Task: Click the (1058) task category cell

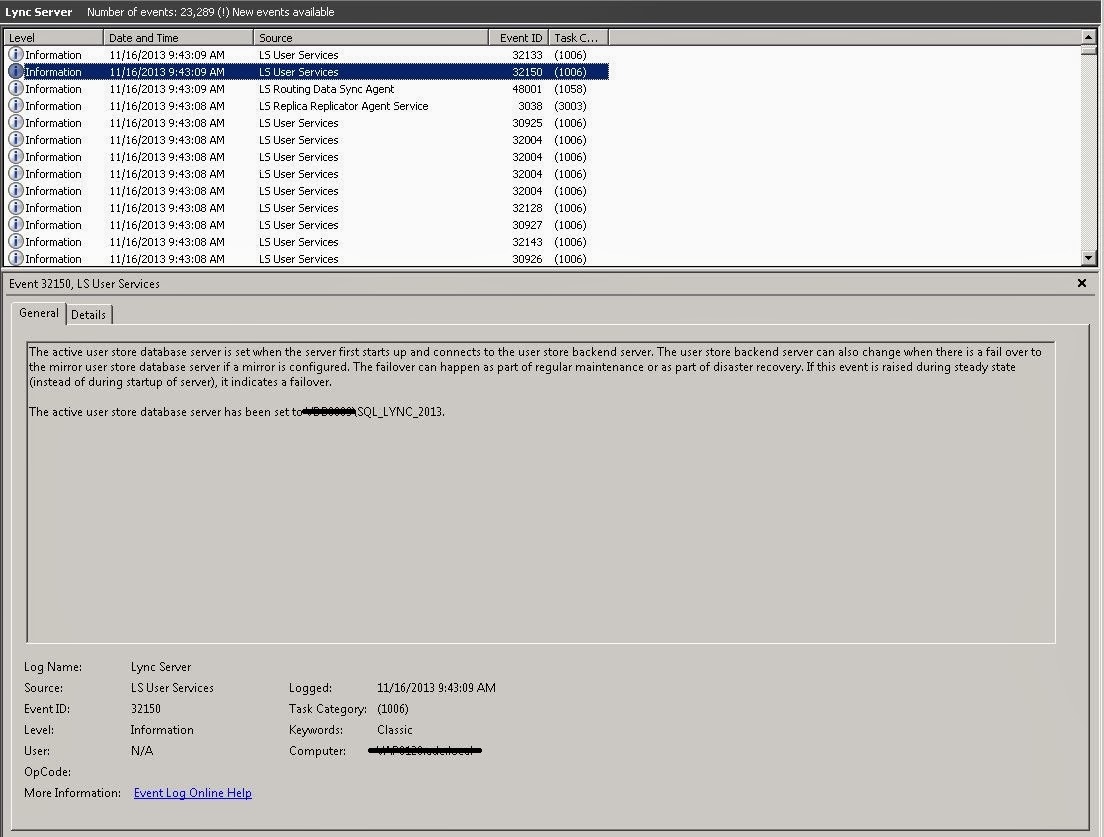Action: 570,89
